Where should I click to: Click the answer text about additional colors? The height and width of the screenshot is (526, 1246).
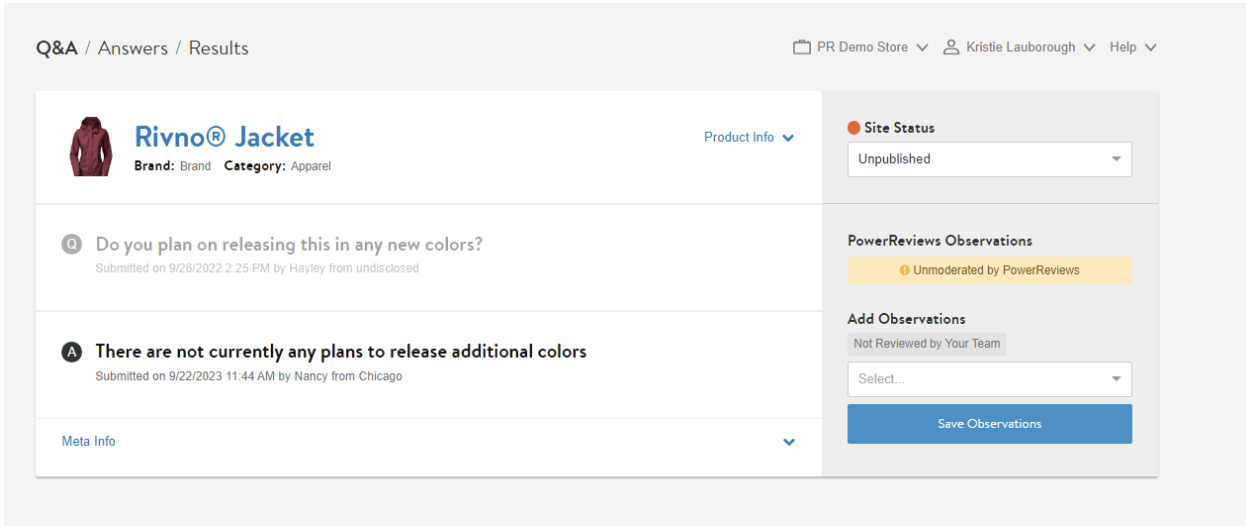click(341, 351)
